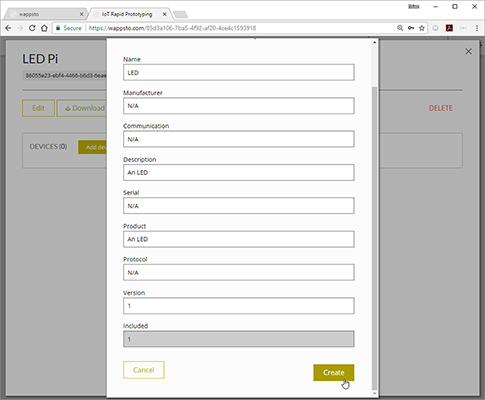The image size is (485, 400).
Task: Click the zoom magnifier icon in address bar
Action: [x=400, y=28]
